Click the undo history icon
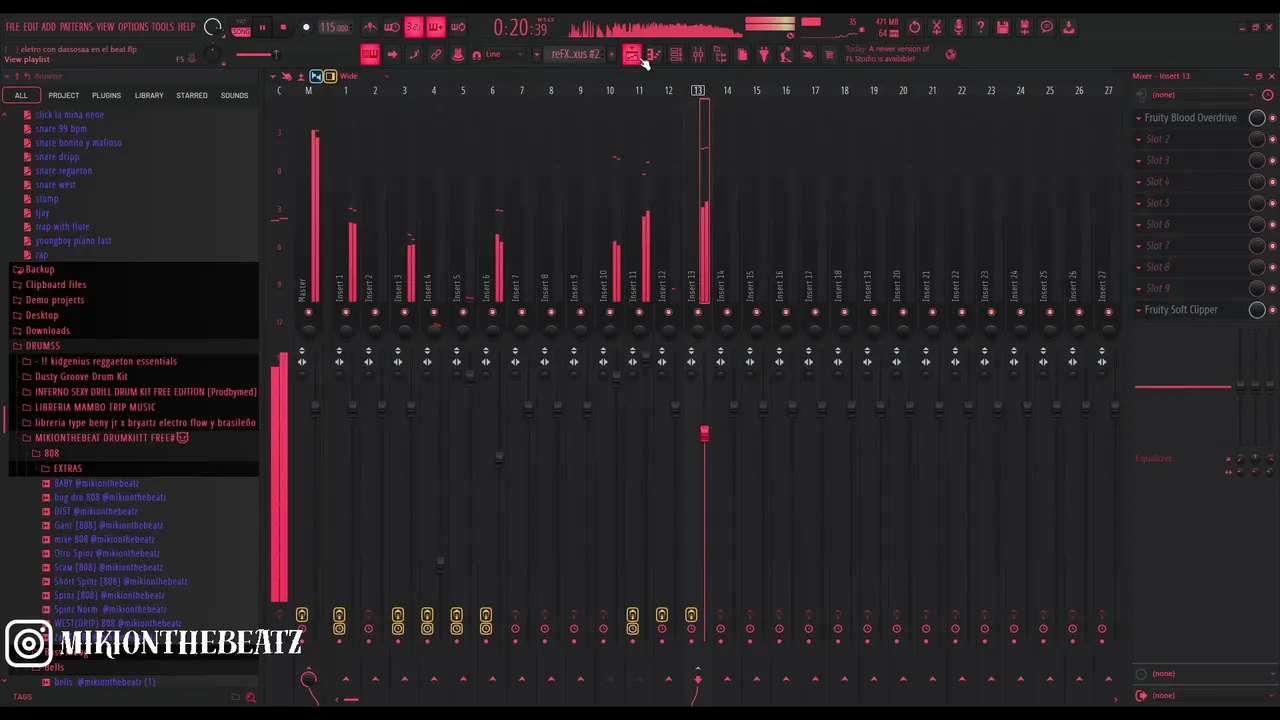 914,27
